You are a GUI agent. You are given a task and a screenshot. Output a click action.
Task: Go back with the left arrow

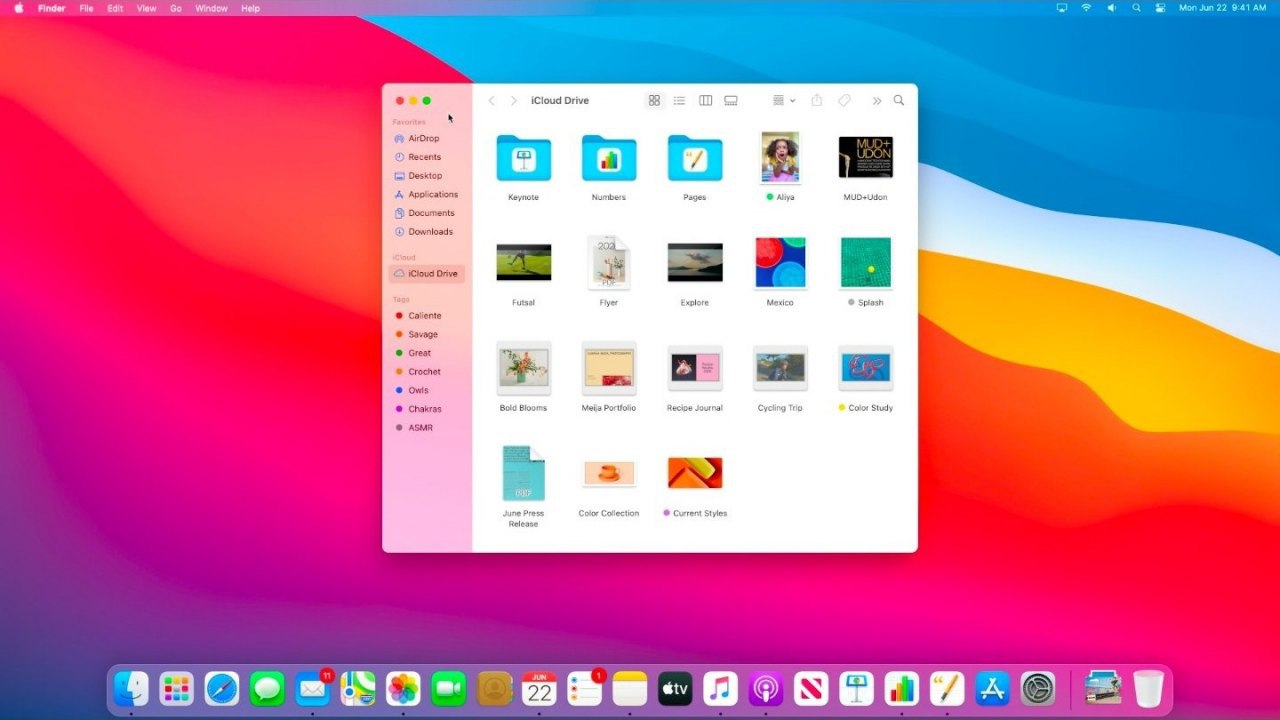(x=491, y=101)
